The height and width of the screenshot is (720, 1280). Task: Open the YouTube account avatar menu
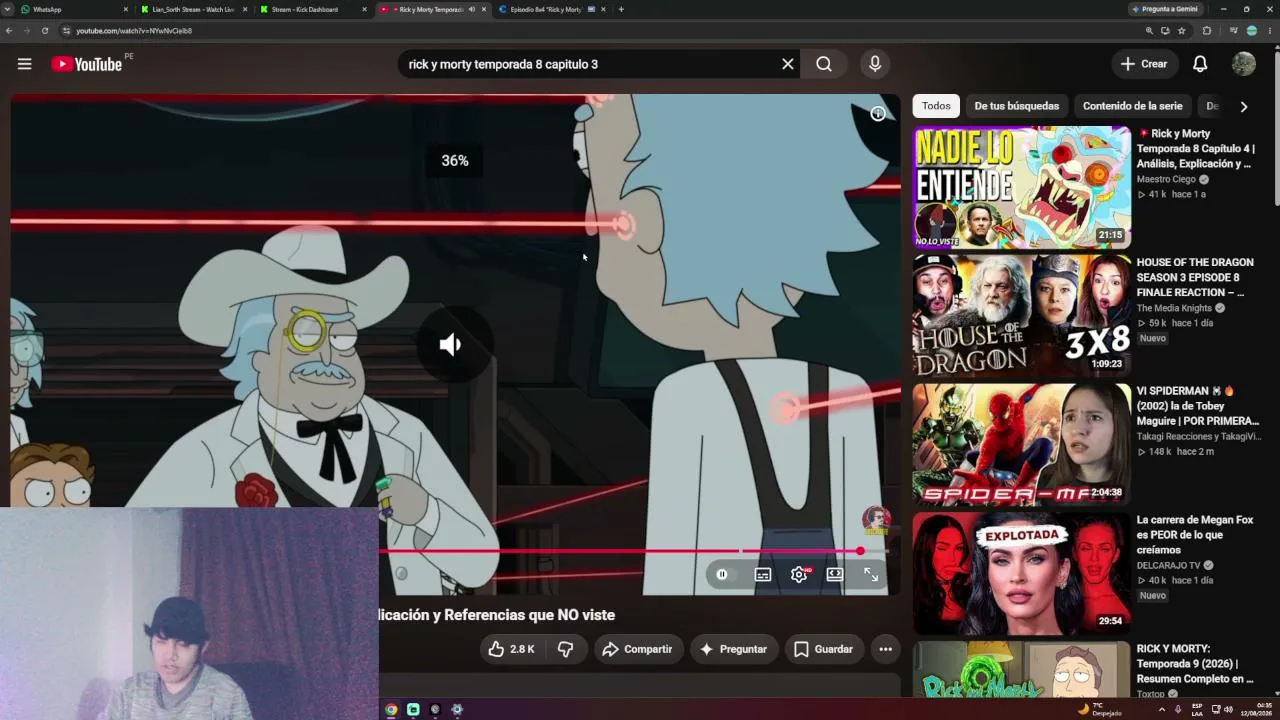pyautogui.click(x=1244, y=64)
